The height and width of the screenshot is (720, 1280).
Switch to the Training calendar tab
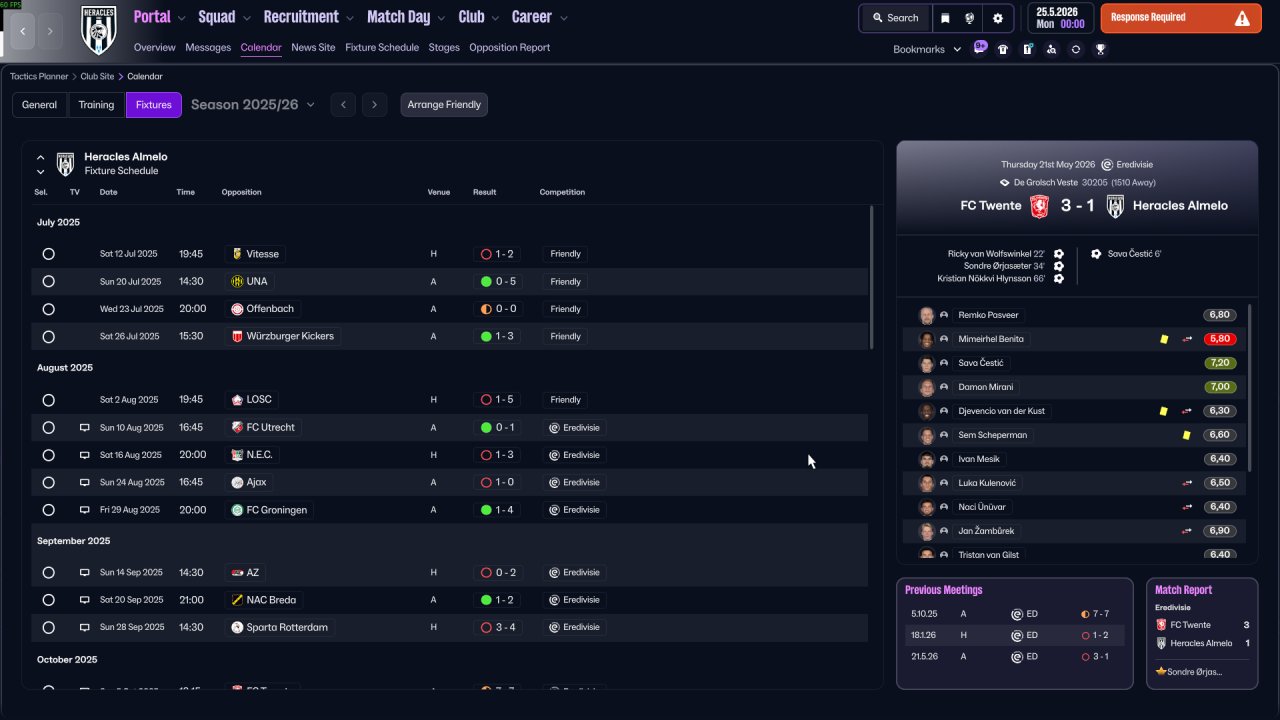(97, 105)
